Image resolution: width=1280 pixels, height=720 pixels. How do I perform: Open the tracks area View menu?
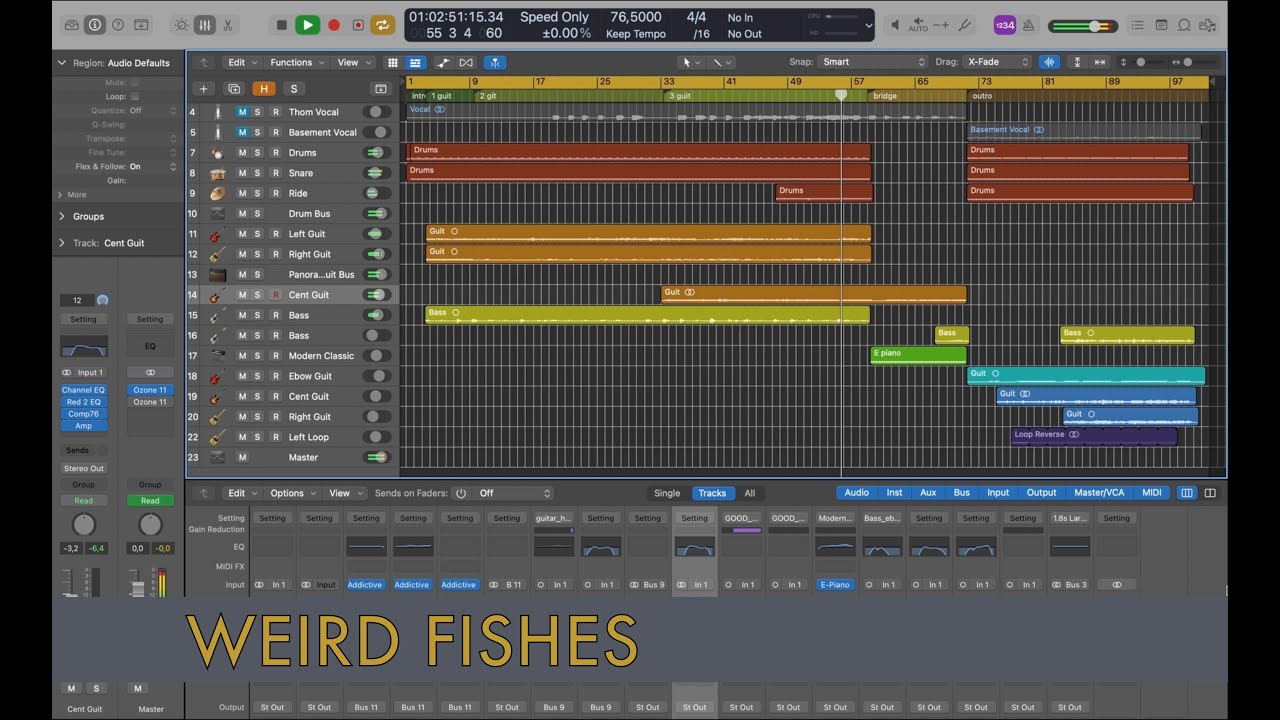point(353,62)
